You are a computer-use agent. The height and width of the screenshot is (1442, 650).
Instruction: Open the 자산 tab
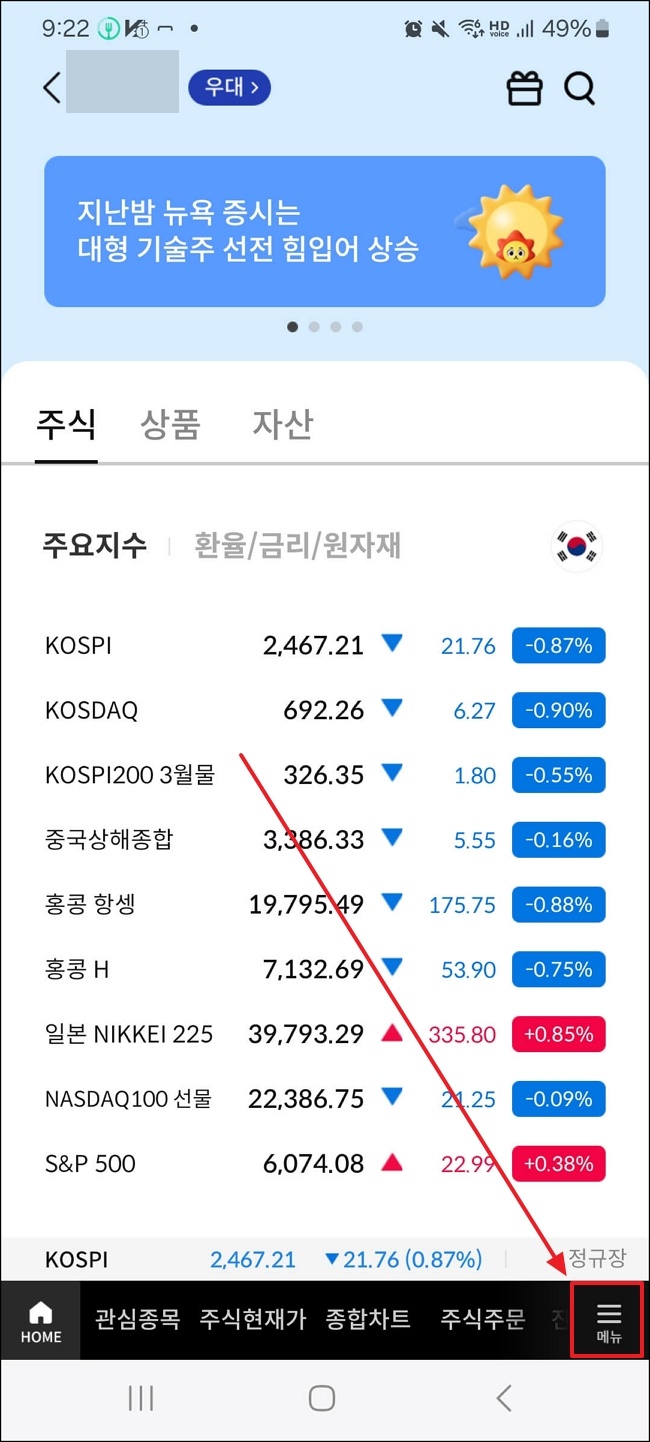281,424
